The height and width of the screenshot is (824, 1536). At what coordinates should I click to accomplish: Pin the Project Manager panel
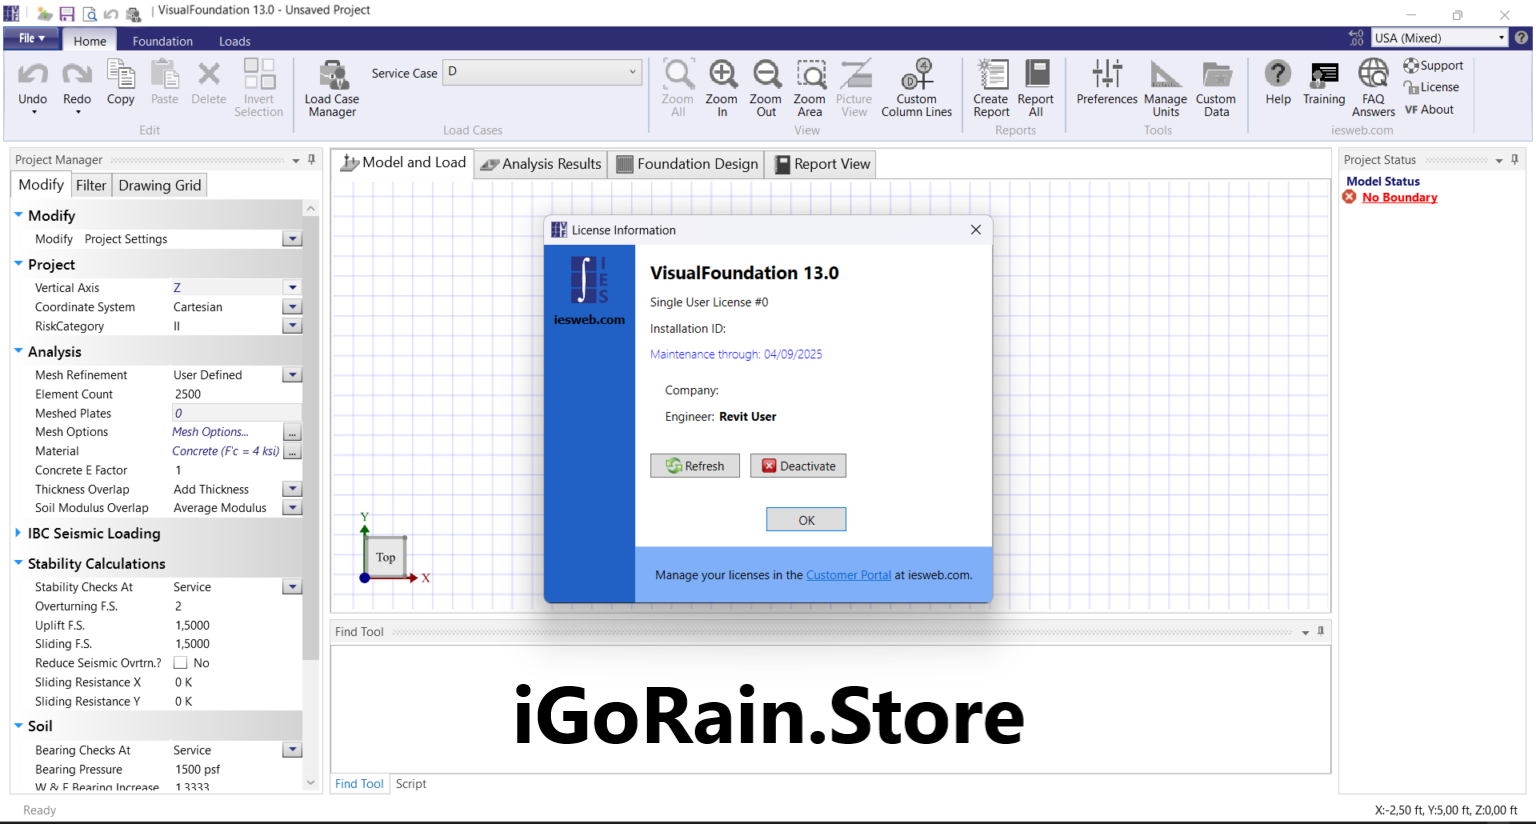click(312, 160)
